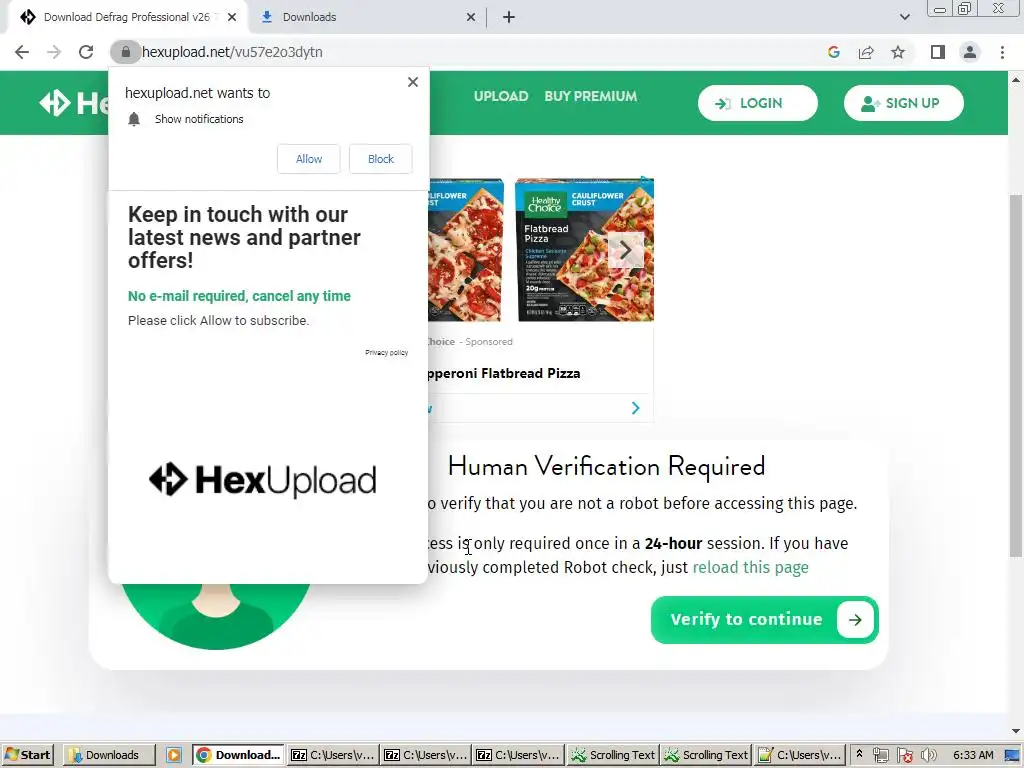Viewport: 1024px width, 768px height.
Task: Click the UPLOAD menu item
Action: [x=501, y=96]
